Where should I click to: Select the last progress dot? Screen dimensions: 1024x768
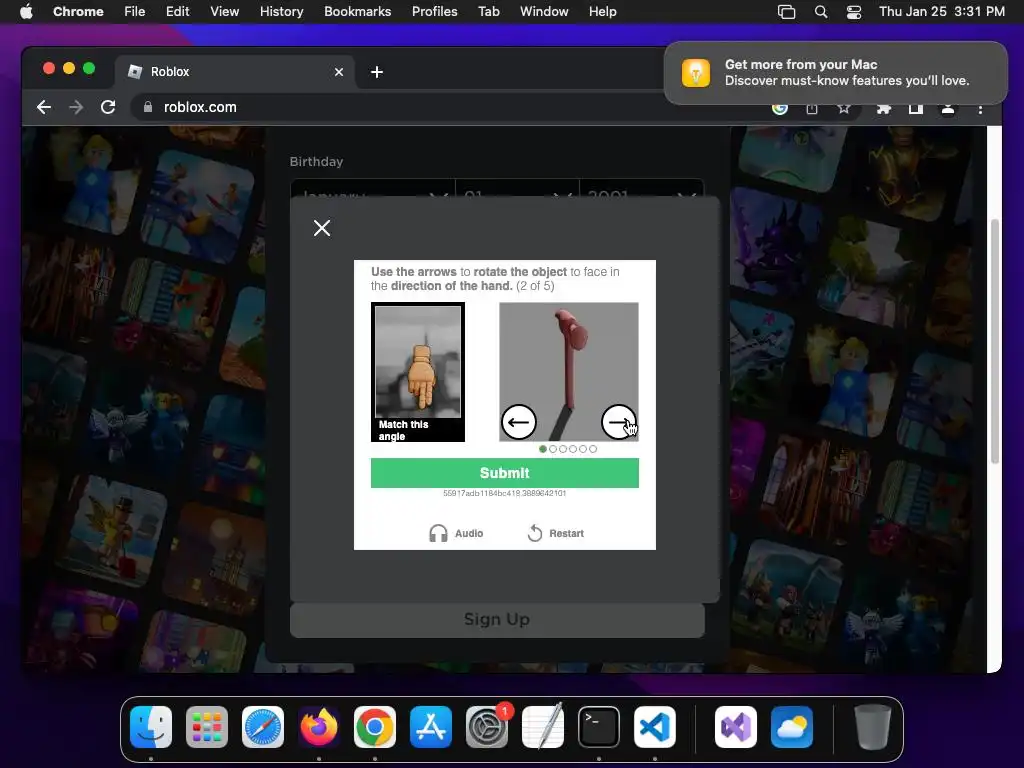point(593,449)
